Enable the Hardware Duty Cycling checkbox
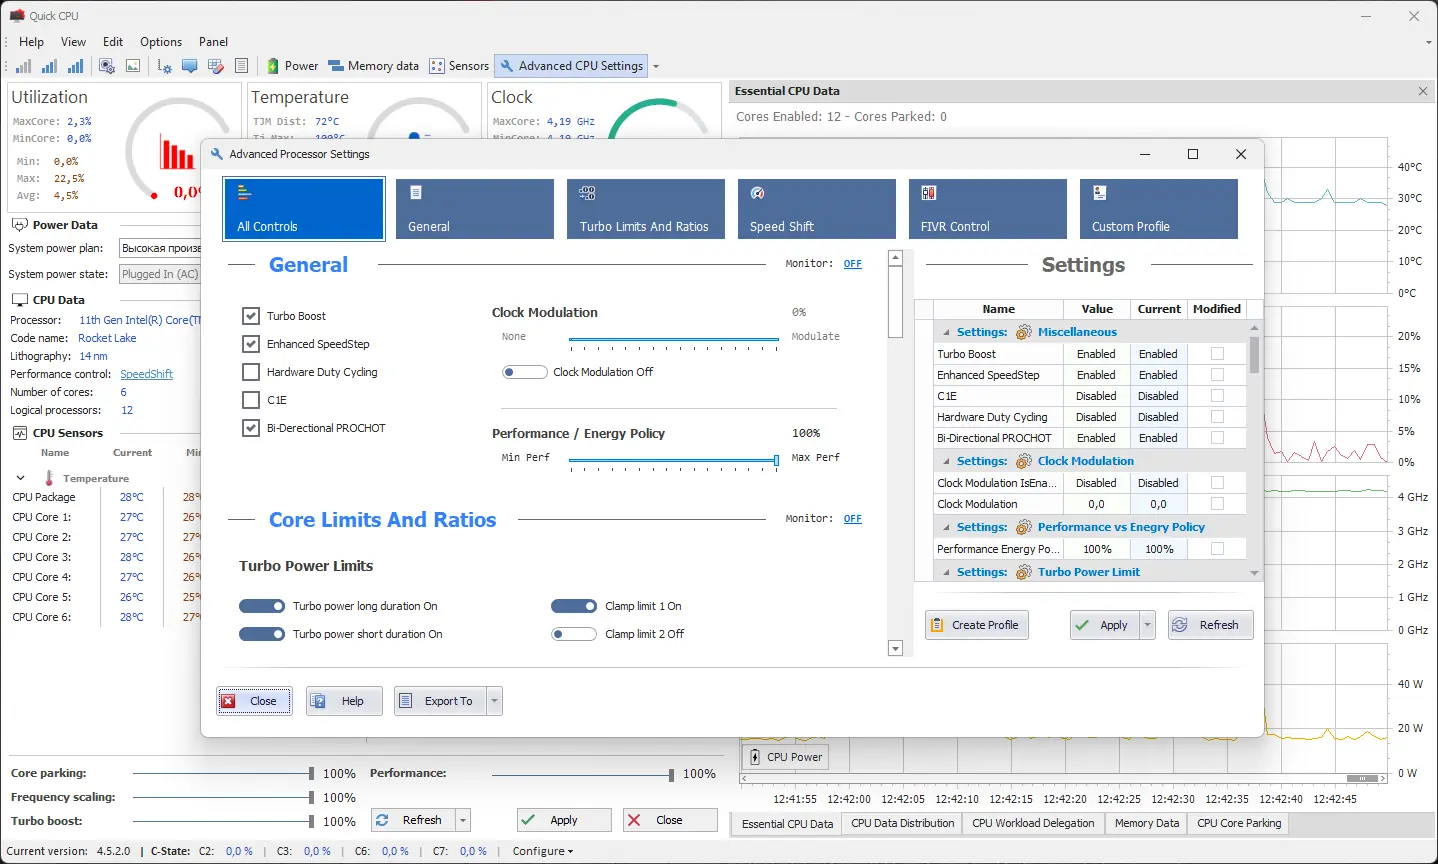 point(251,372)
